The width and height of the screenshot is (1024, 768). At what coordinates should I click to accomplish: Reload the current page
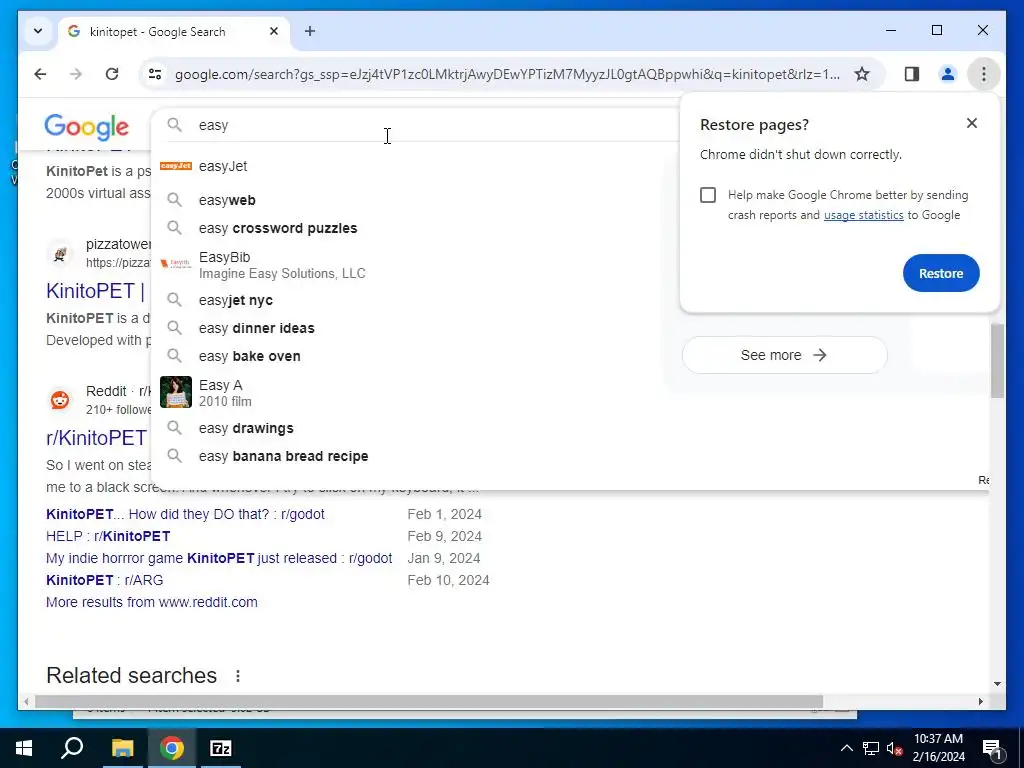point(112,74)
